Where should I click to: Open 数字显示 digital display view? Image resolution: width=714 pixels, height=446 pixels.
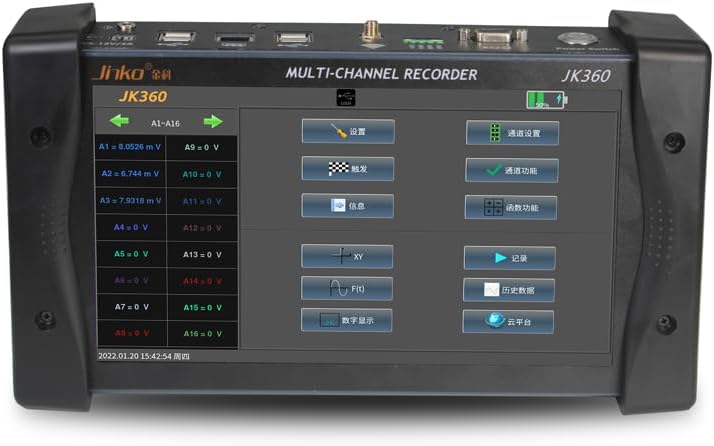coord(347,320)
